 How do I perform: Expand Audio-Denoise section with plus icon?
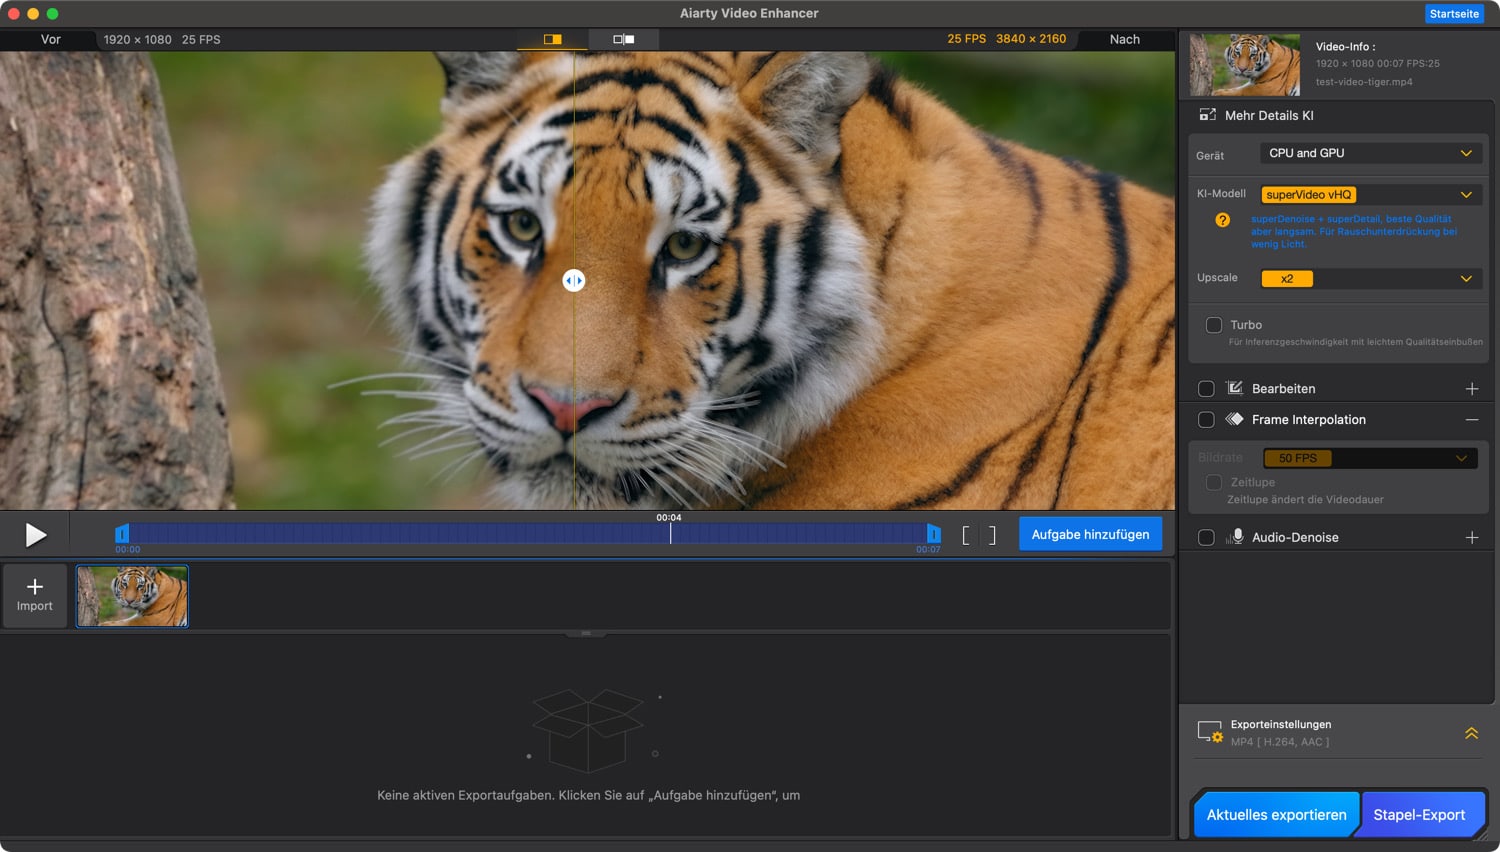1471,538
